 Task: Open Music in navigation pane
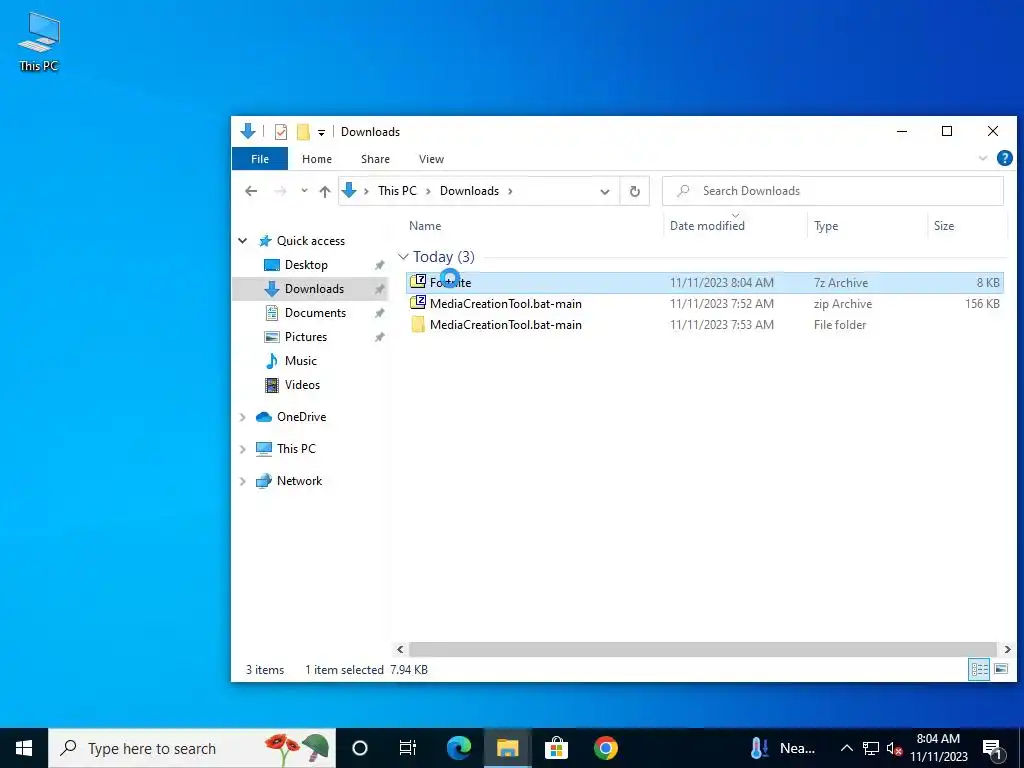pyautogui.click(x=300, y=360)
